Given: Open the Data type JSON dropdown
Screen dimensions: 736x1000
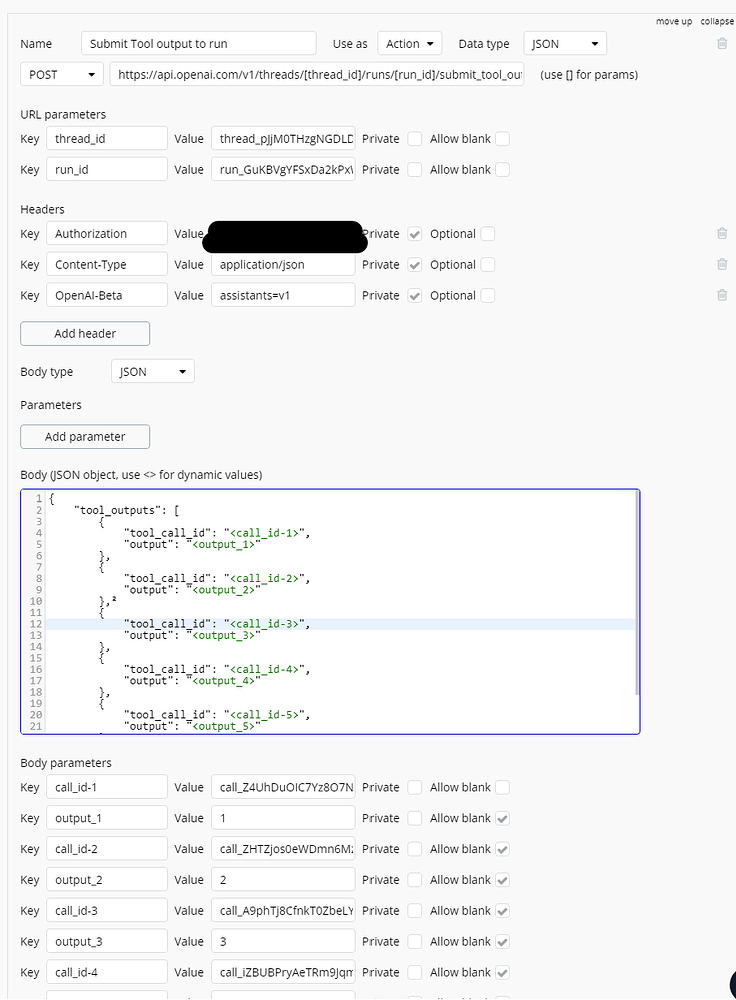Looking at the screenshot, I should coord(565,43).
